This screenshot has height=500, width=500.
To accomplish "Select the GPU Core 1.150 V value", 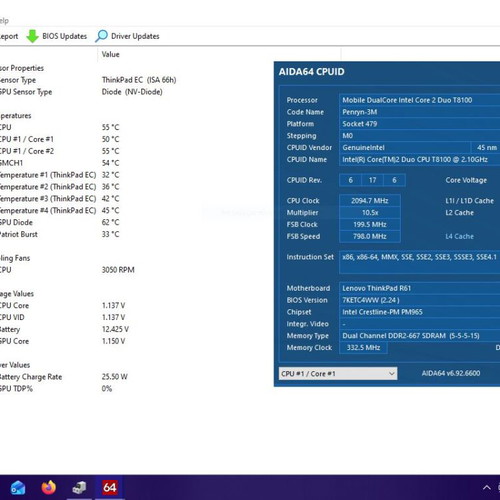I will click(113, 341).
